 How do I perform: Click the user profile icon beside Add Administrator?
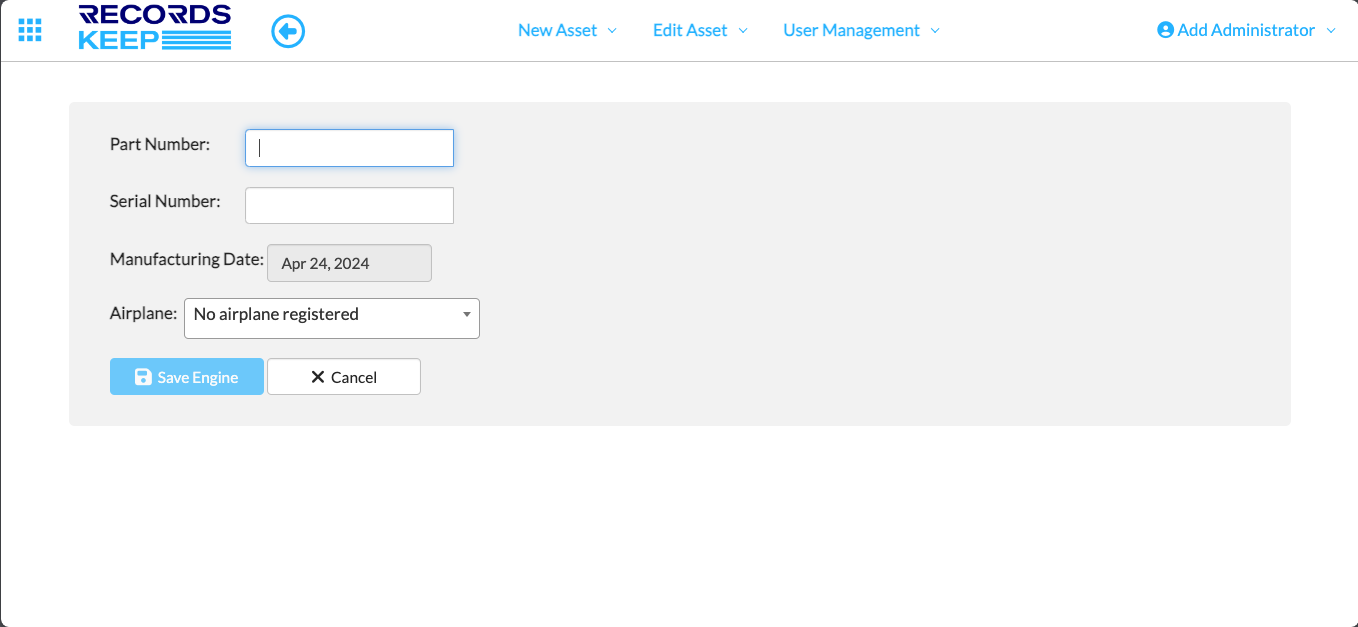(1165, 30)
